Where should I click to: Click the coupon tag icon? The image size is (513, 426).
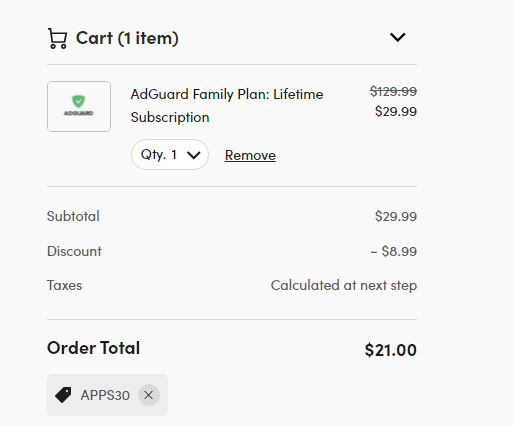click(63, 395)
